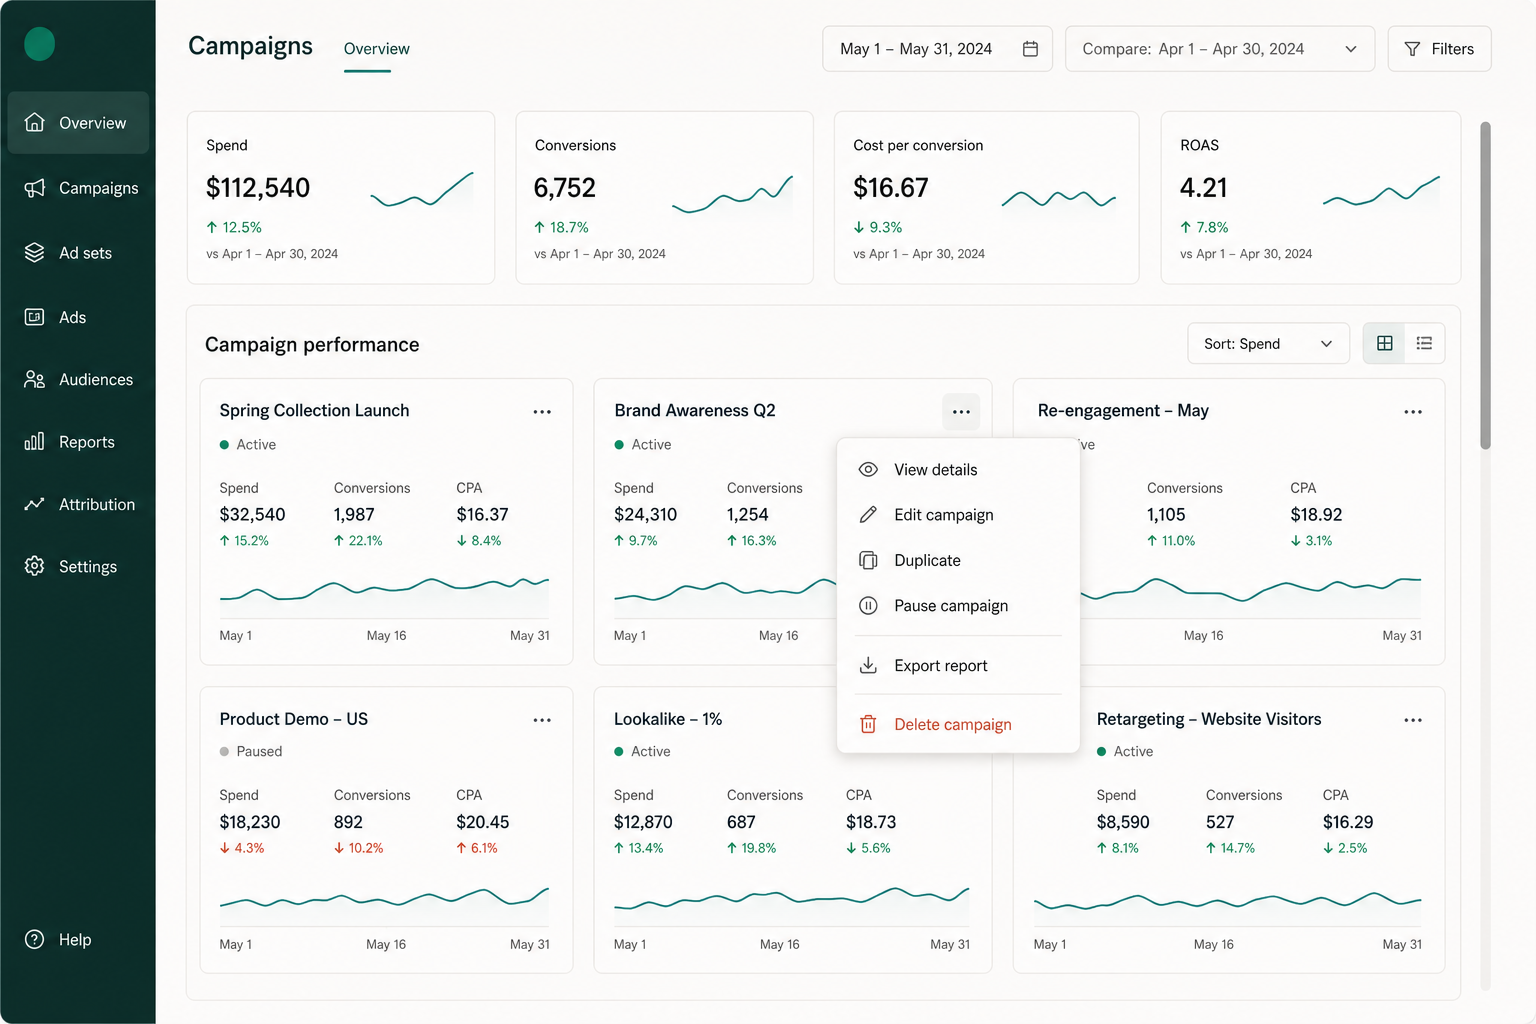Open Help question mark icon

click(35, 940)
